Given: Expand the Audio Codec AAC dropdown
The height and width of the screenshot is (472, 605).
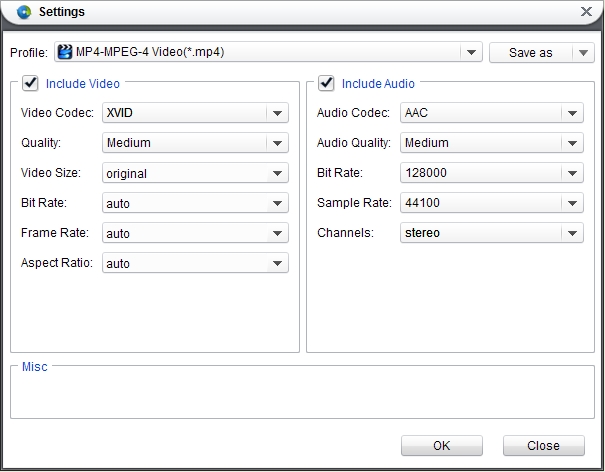Looking at the screenshot, I should tap(572, 113).
